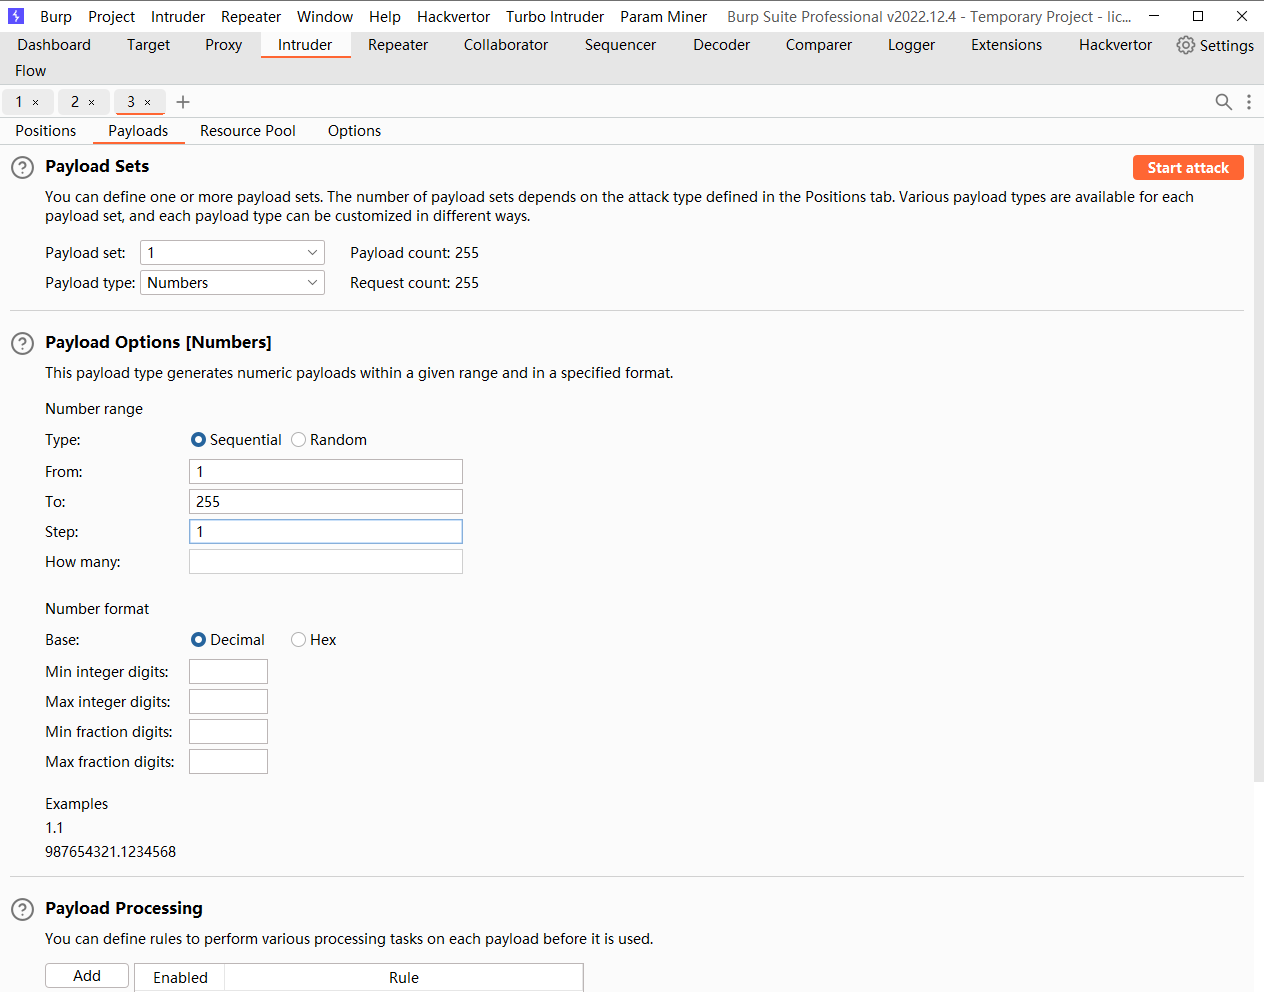
Task: Open the Payload type dropdown showing Numbers
Action: point(232,282)
